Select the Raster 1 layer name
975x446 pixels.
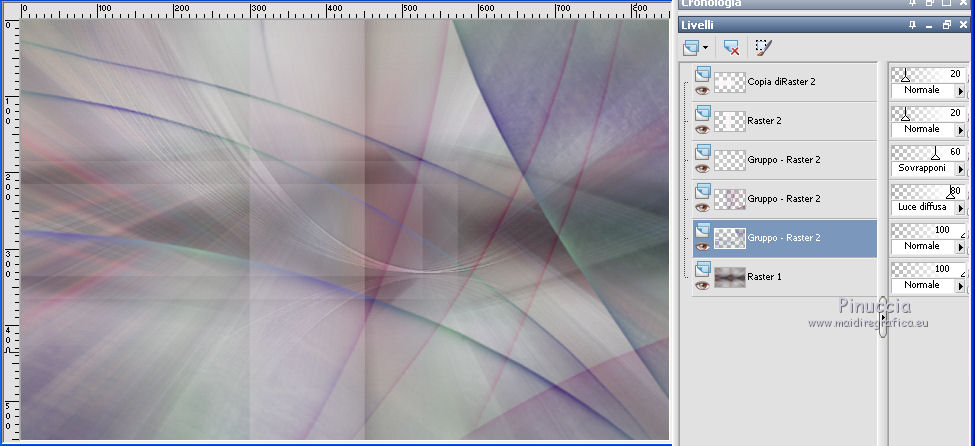(x=764, y=277)
